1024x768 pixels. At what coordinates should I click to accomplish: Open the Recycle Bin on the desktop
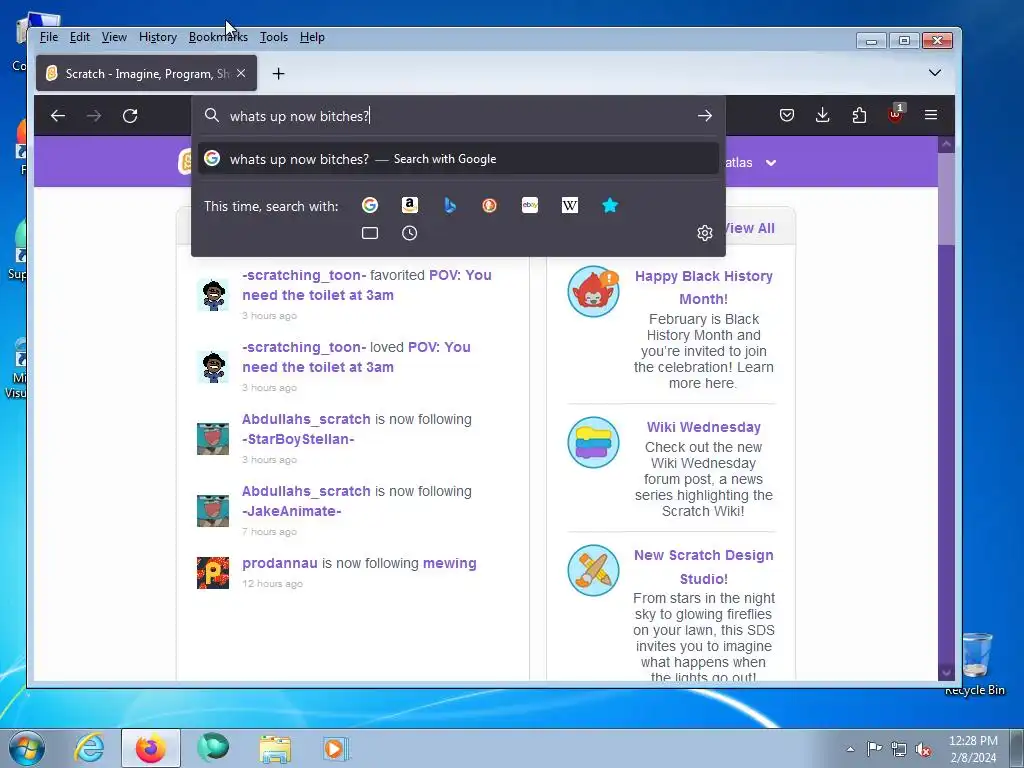click(975, 663)
